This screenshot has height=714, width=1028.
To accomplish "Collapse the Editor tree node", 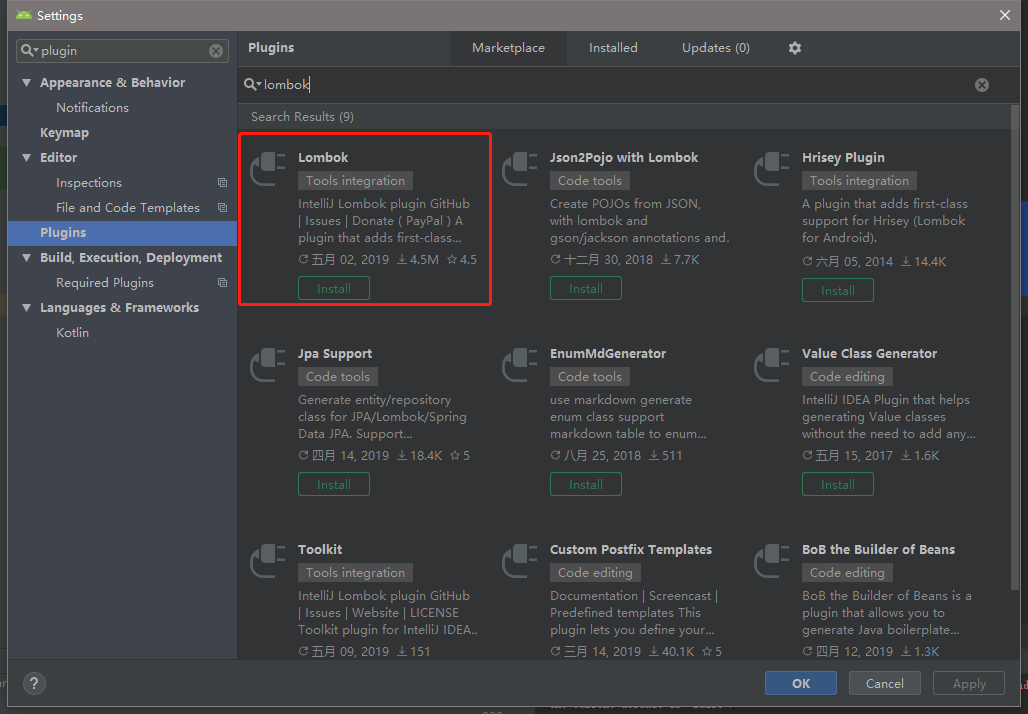I will tap(26, 157).
